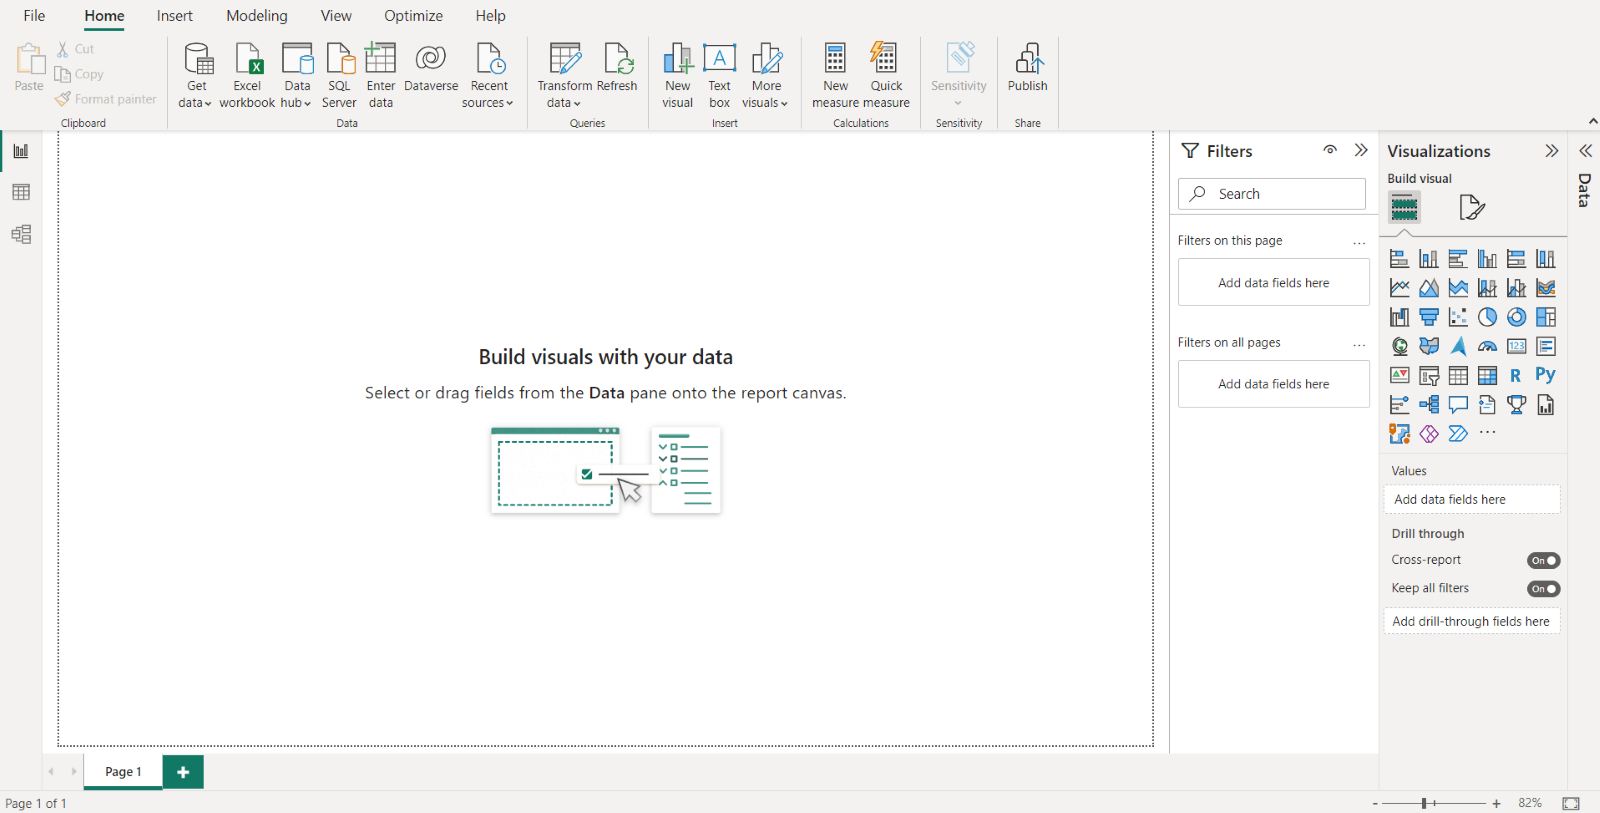This screenshot has height=813, width=1600.
Task: Switch to Report view in sidebar
Action: 21,151
